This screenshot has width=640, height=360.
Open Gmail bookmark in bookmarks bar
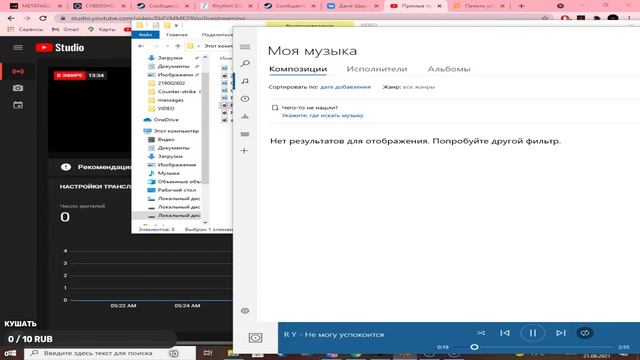66,29
